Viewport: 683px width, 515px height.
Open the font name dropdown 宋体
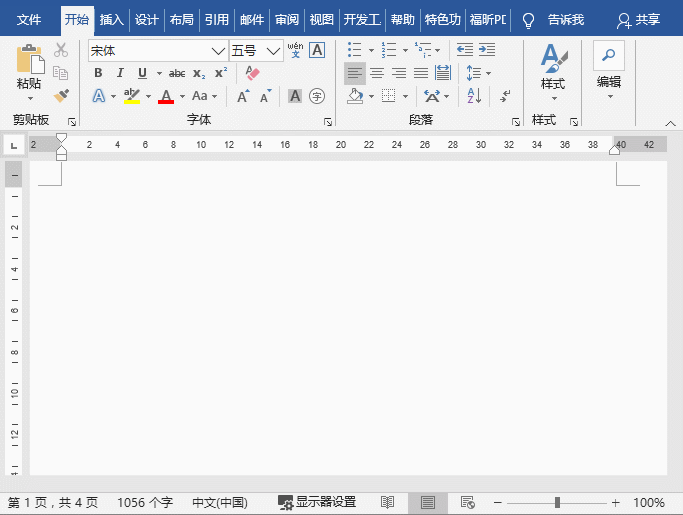pyautogui.click(x=157, y=50)
